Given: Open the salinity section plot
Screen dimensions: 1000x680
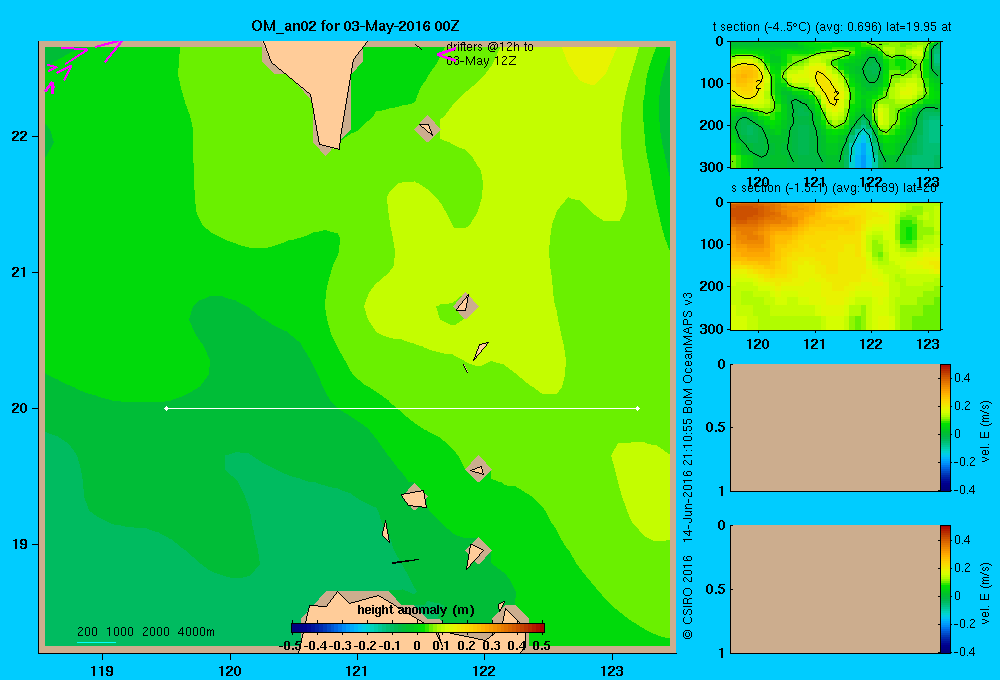Looking at the screenshot, I should tap(835, 265).
